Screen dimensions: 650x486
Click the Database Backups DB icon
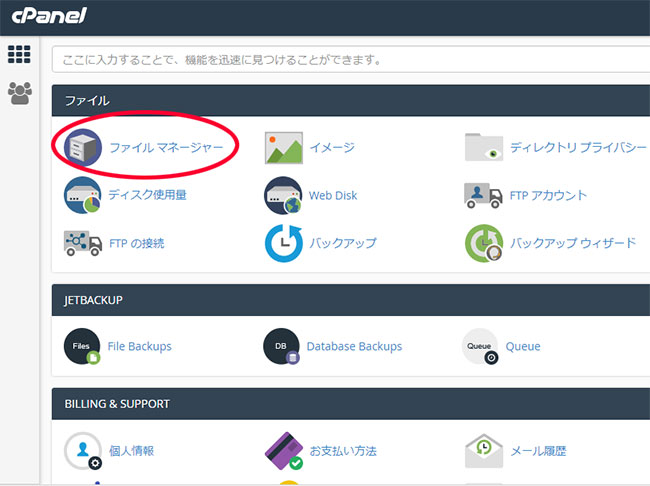click(281, 347)
